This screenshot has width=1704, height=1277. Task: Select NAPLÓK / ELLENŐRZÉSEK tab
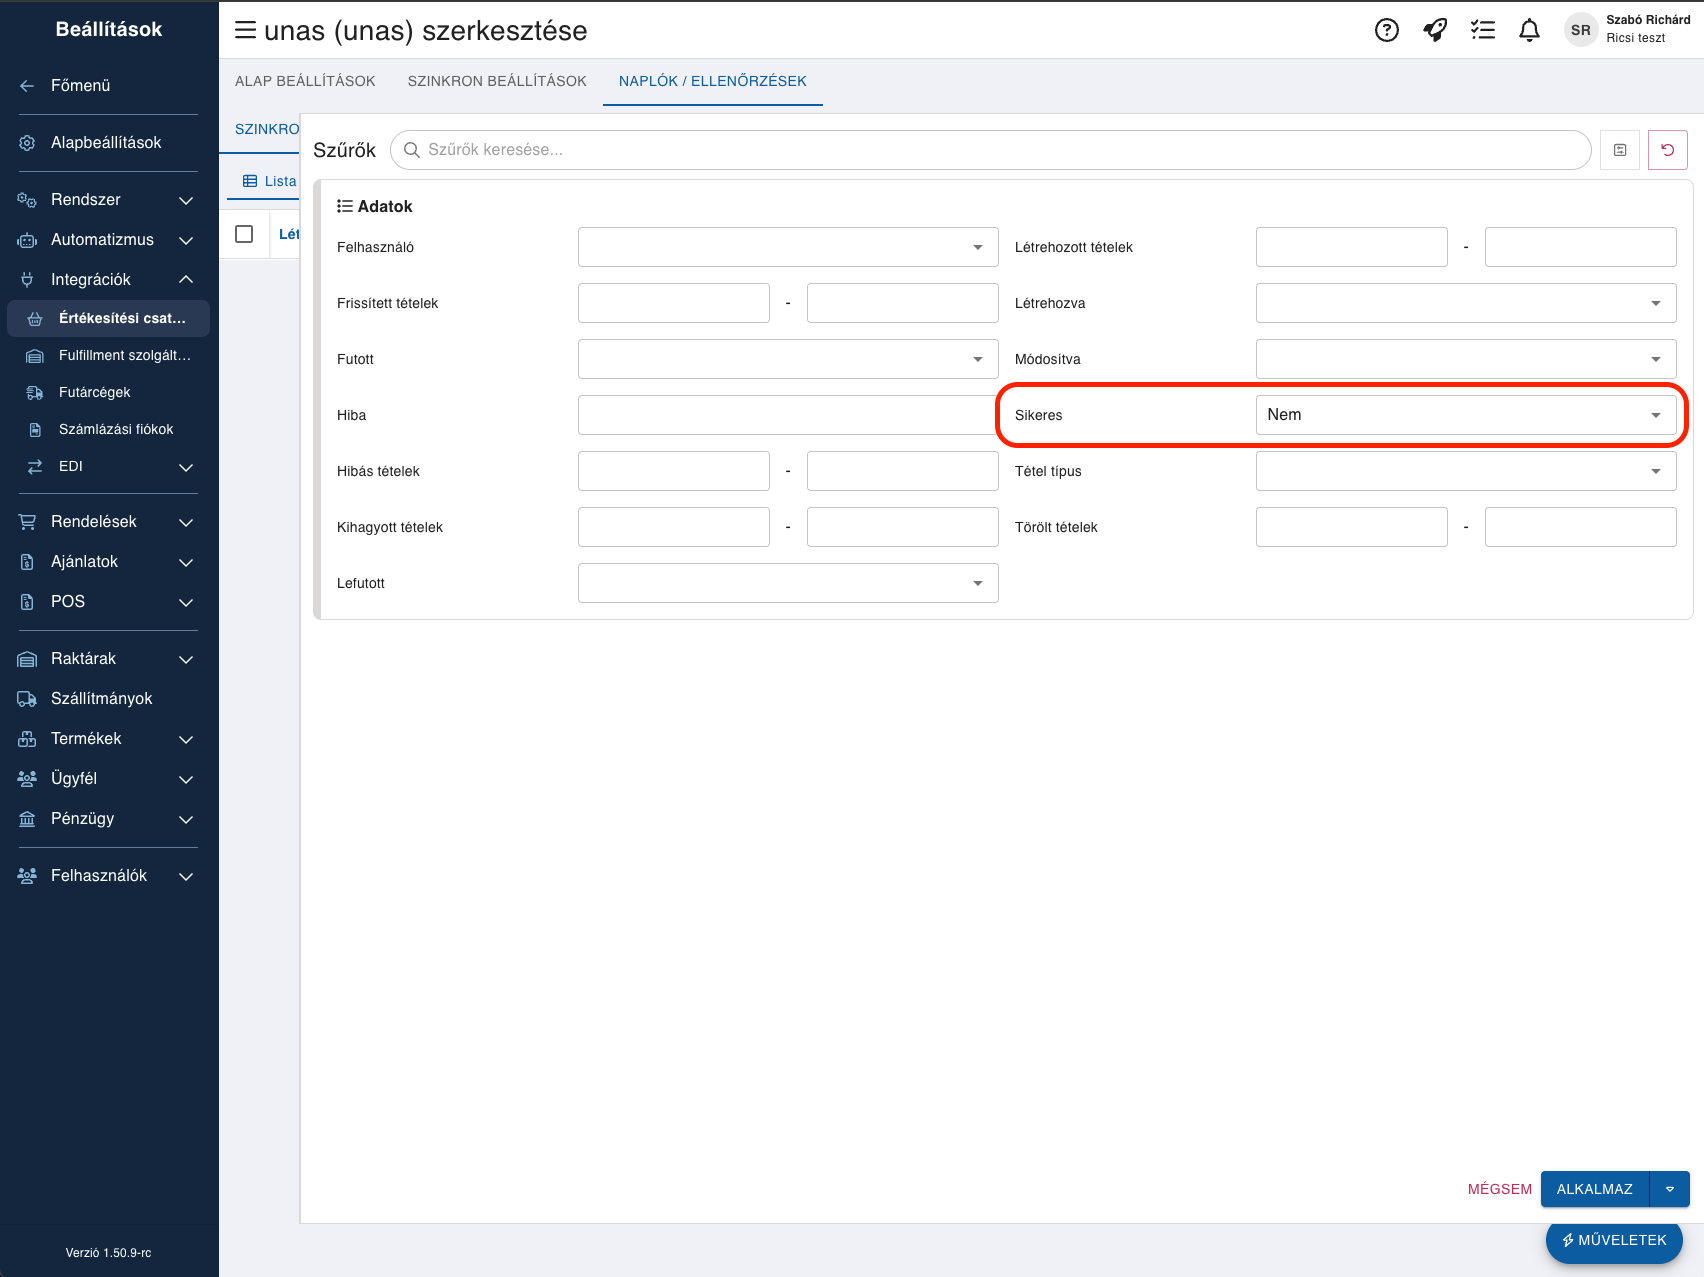[x=713, y=81]
